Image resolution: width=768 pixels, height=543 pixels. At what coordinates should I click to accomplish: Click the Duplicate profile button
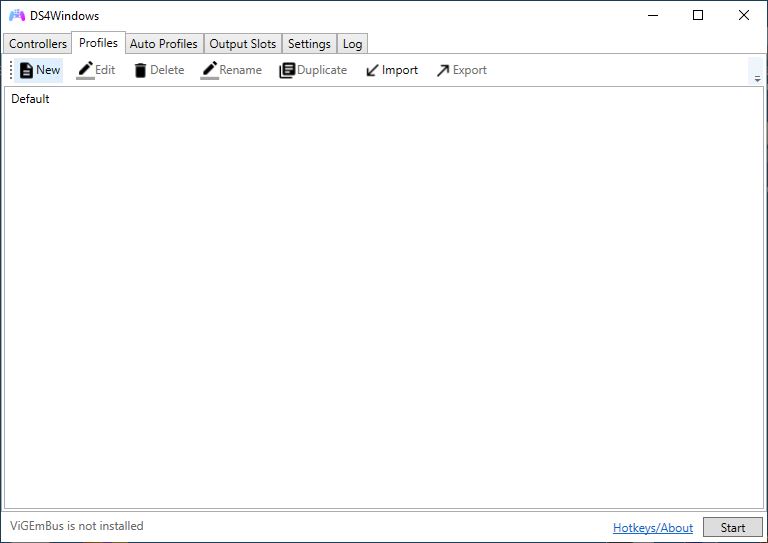313,70
